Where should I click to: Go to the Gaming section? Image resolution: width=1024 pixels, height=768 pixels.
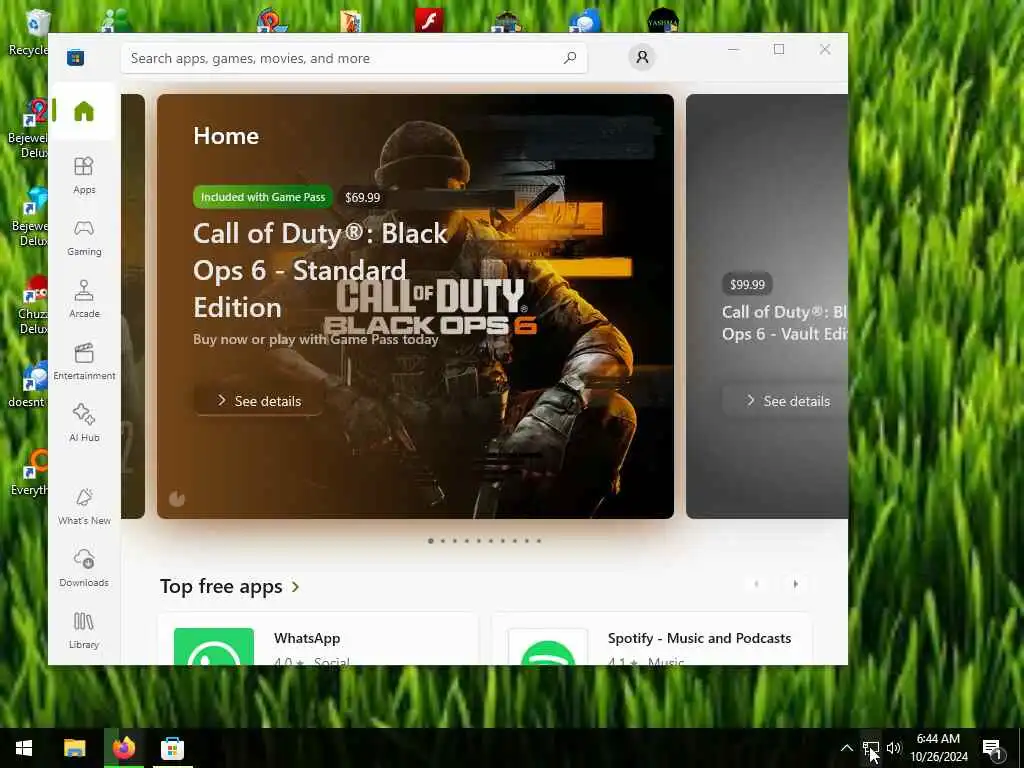84,237
